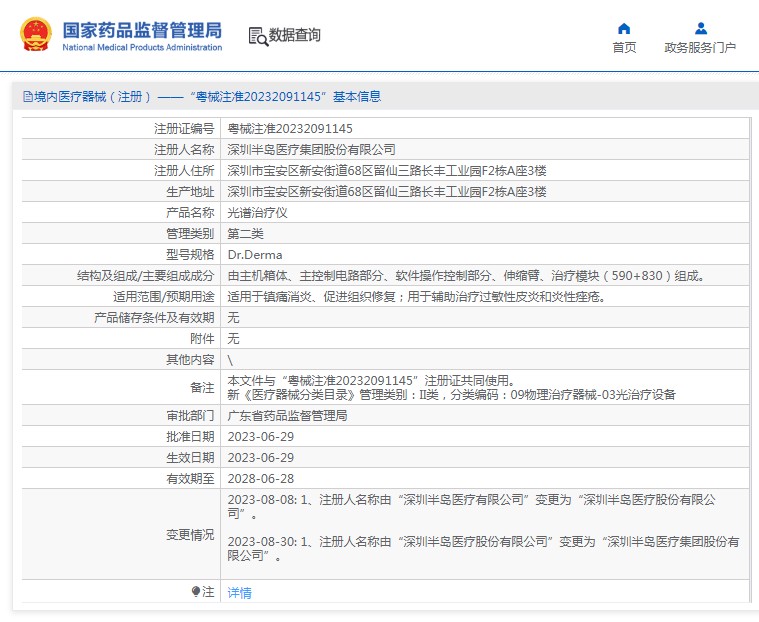Image resolution: width=759 pixels, height=622 pixels.
Task: Click the 数据查询 magnifier icon
Action: (x=258, y=37)
